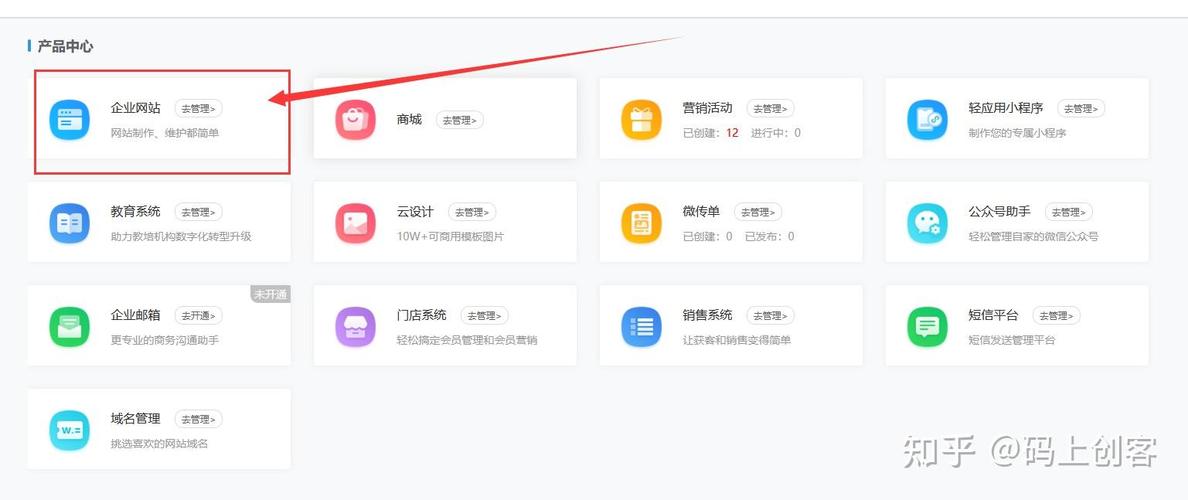Click 已创建：0 under 微传单
The height and width of the screenshot is (500, 1188).
[x=708, y=237]
